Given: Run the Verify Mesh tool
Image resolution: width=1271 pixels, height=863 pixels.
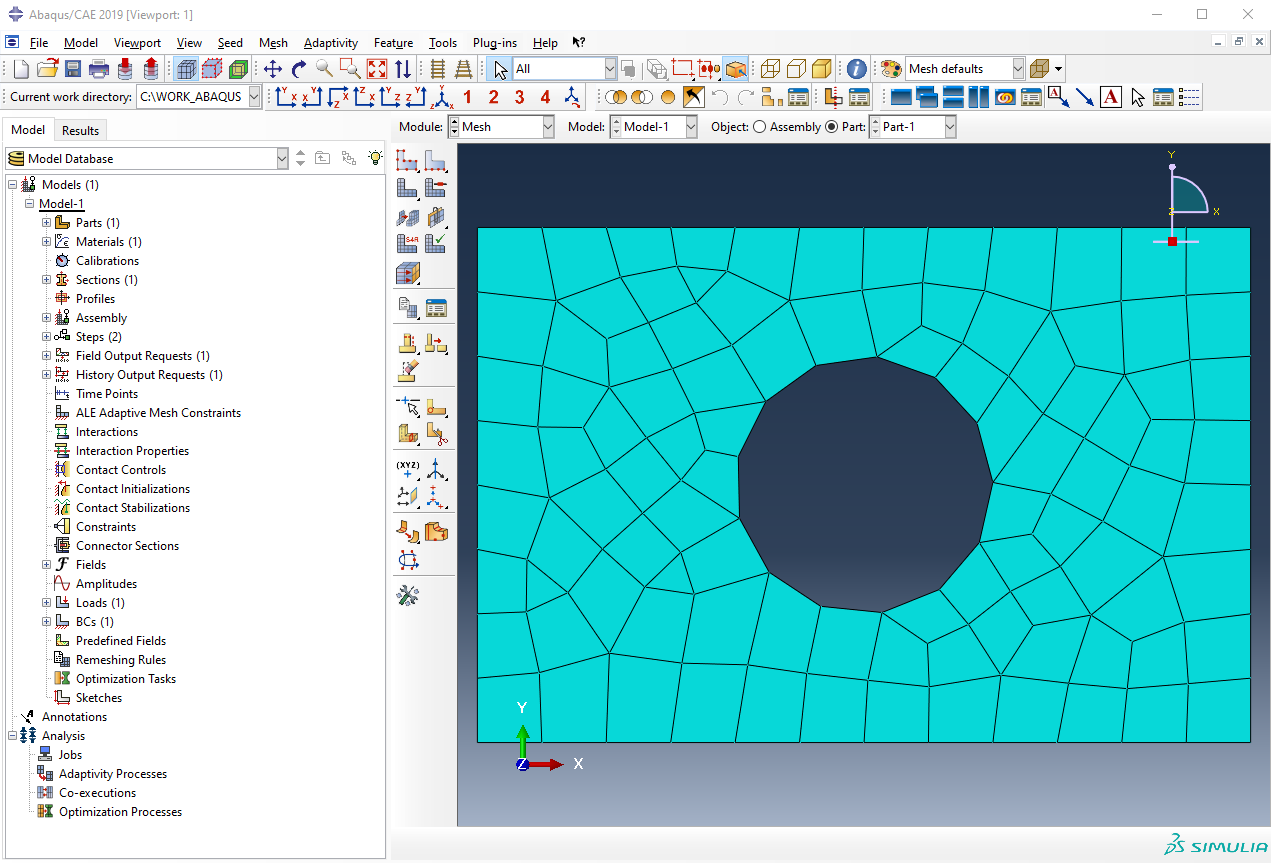Looking at the screenshot, I should [435, 242].
